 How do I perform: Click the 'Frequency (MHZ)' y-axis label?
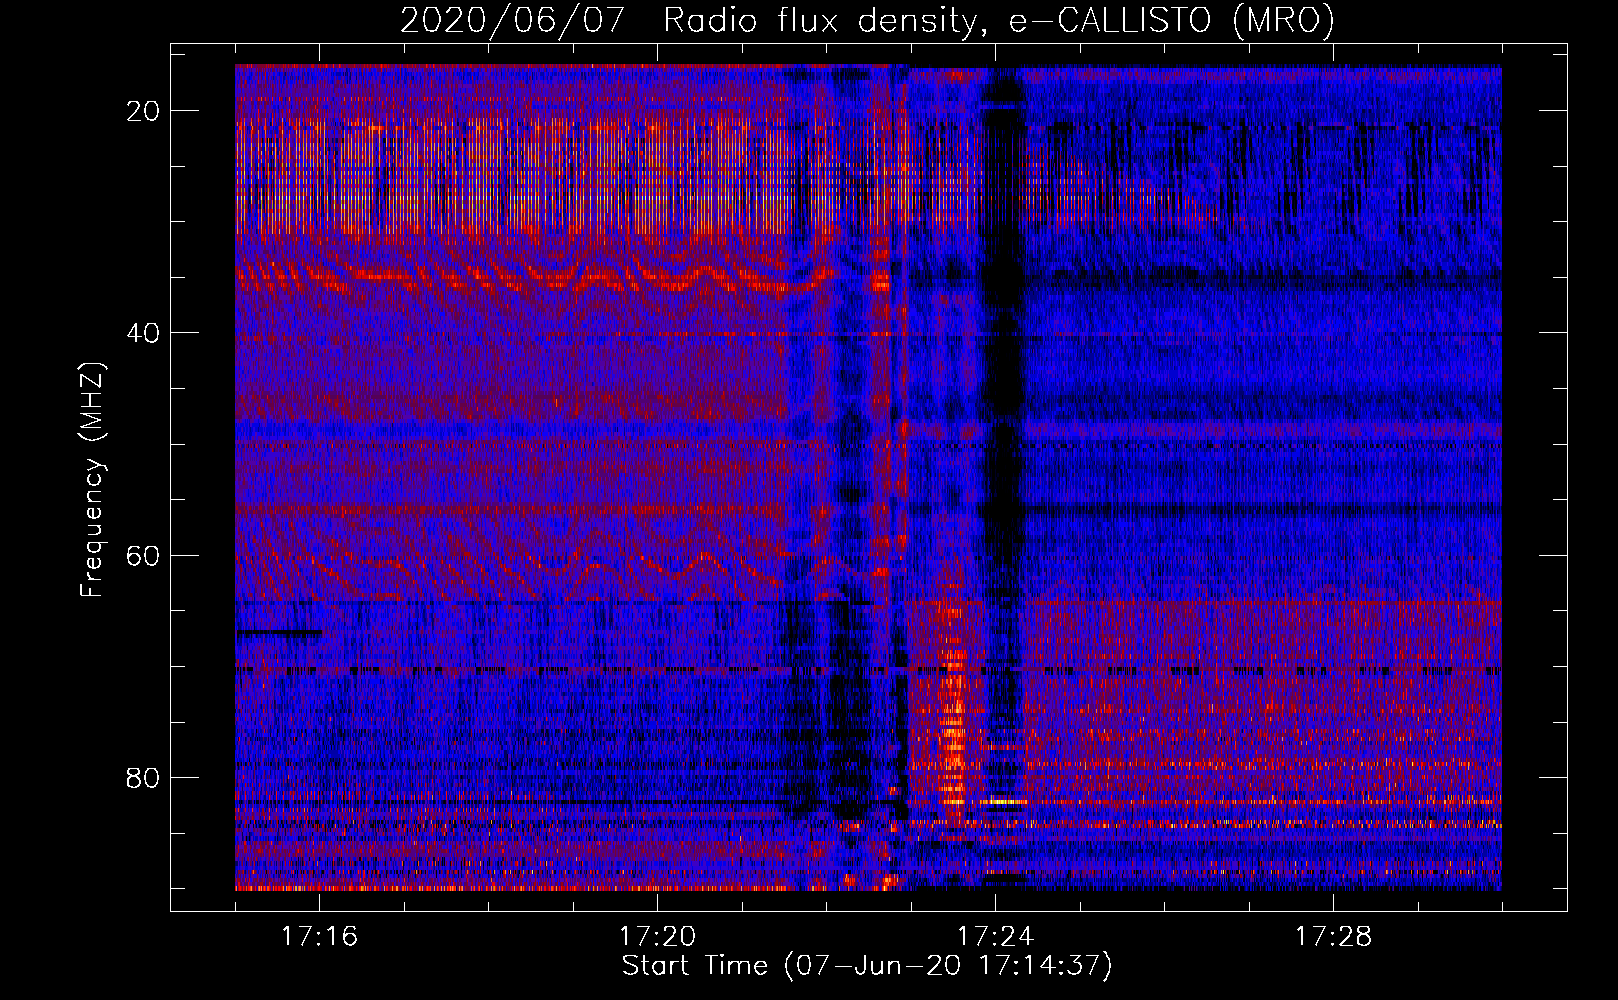92,481
